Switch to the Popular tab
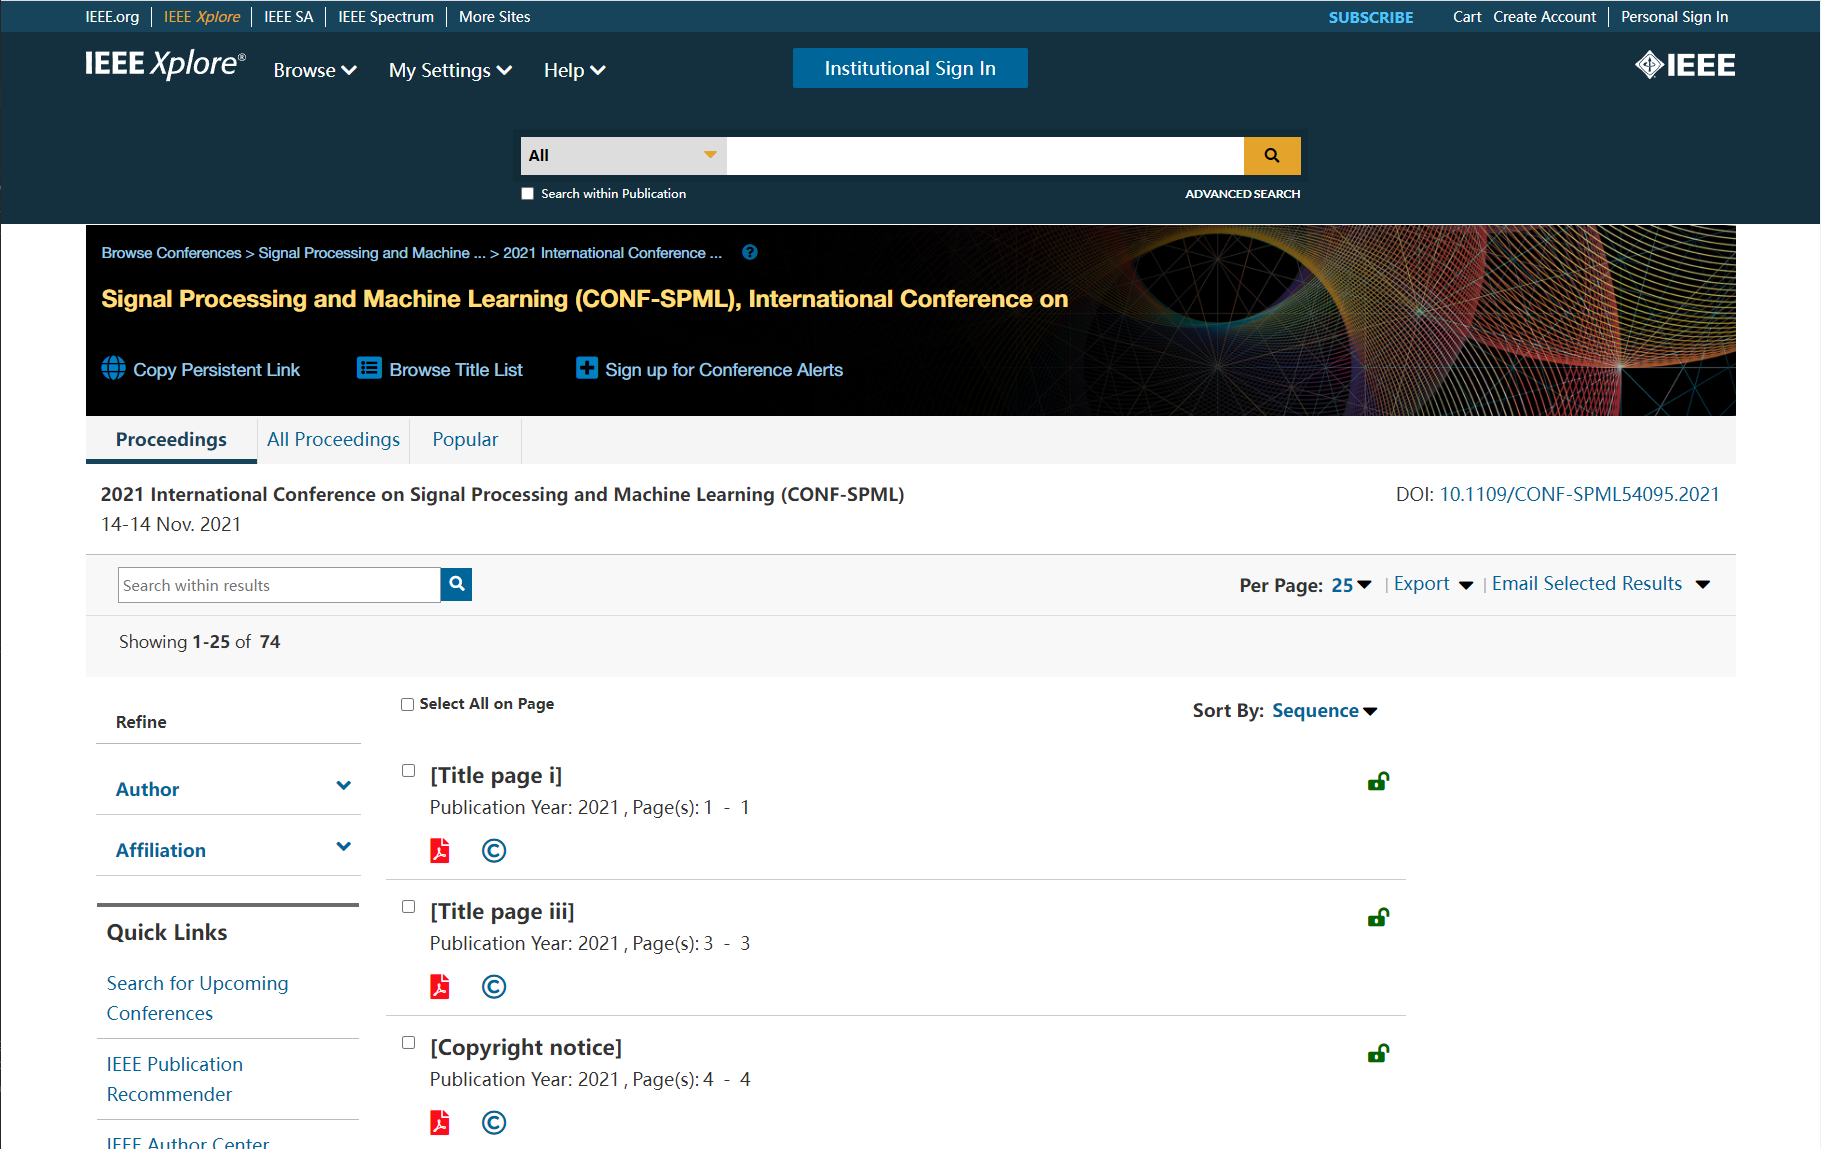The height and width of the screenshot is (1149, 1821). [x=465, y=440]
